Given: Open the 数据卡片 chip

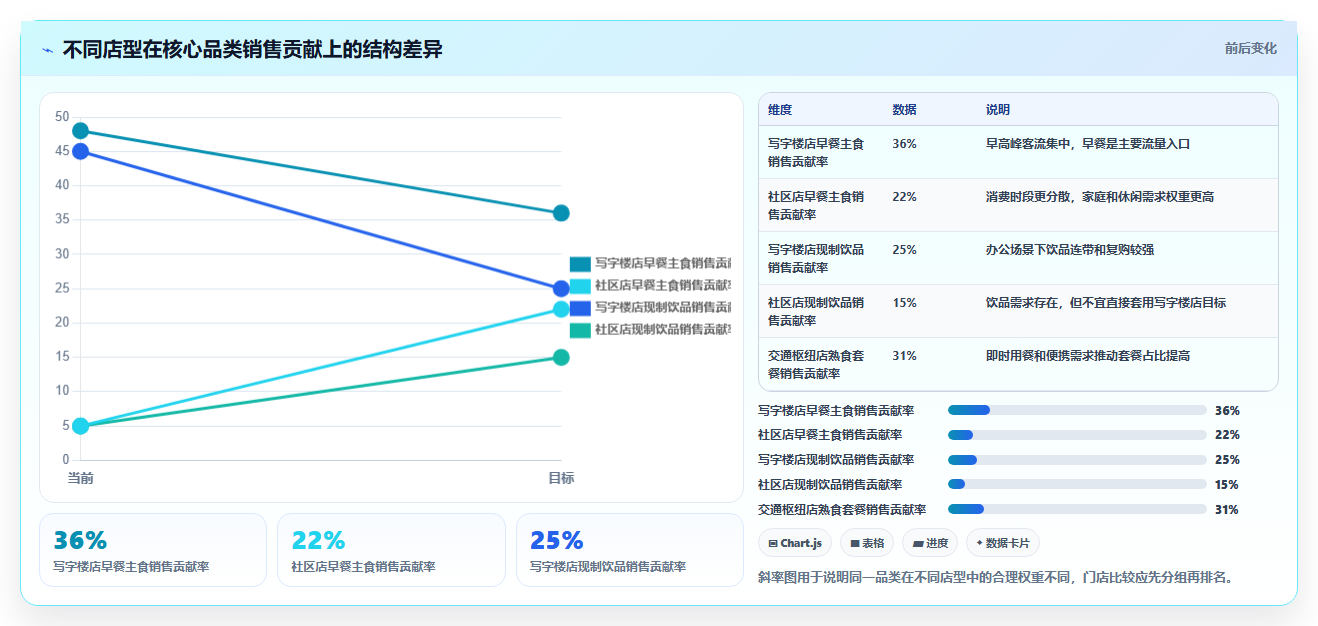Looking at the screenshot, I should click(1003, 543).
